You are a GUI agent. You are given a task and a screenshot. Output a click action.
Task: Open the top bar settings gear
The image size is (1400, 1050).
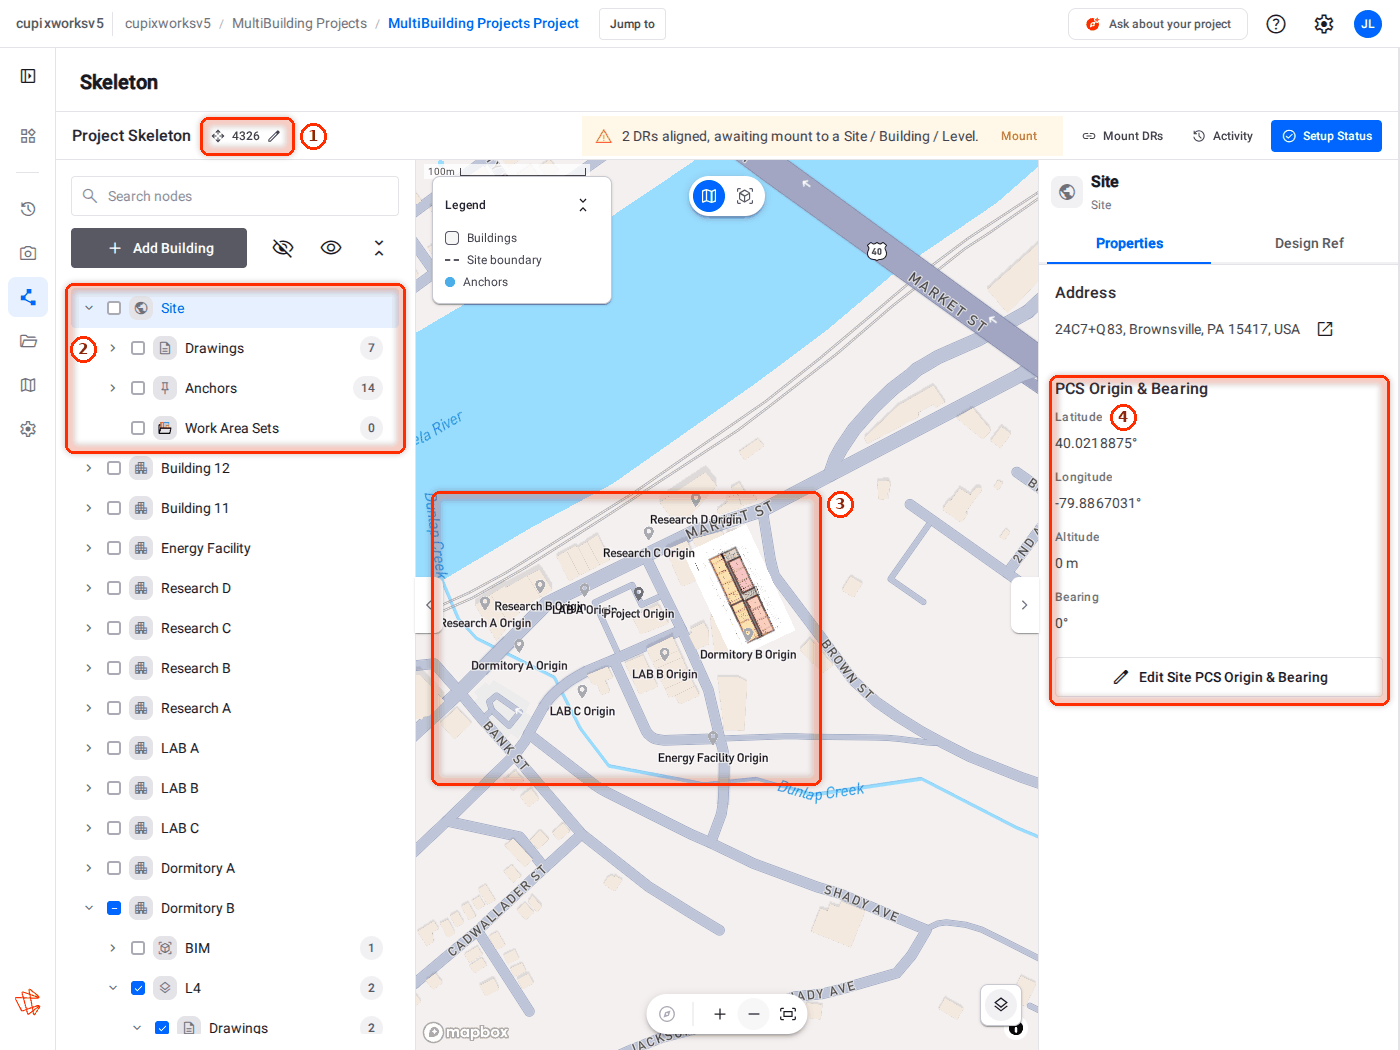click(1324, 24)
